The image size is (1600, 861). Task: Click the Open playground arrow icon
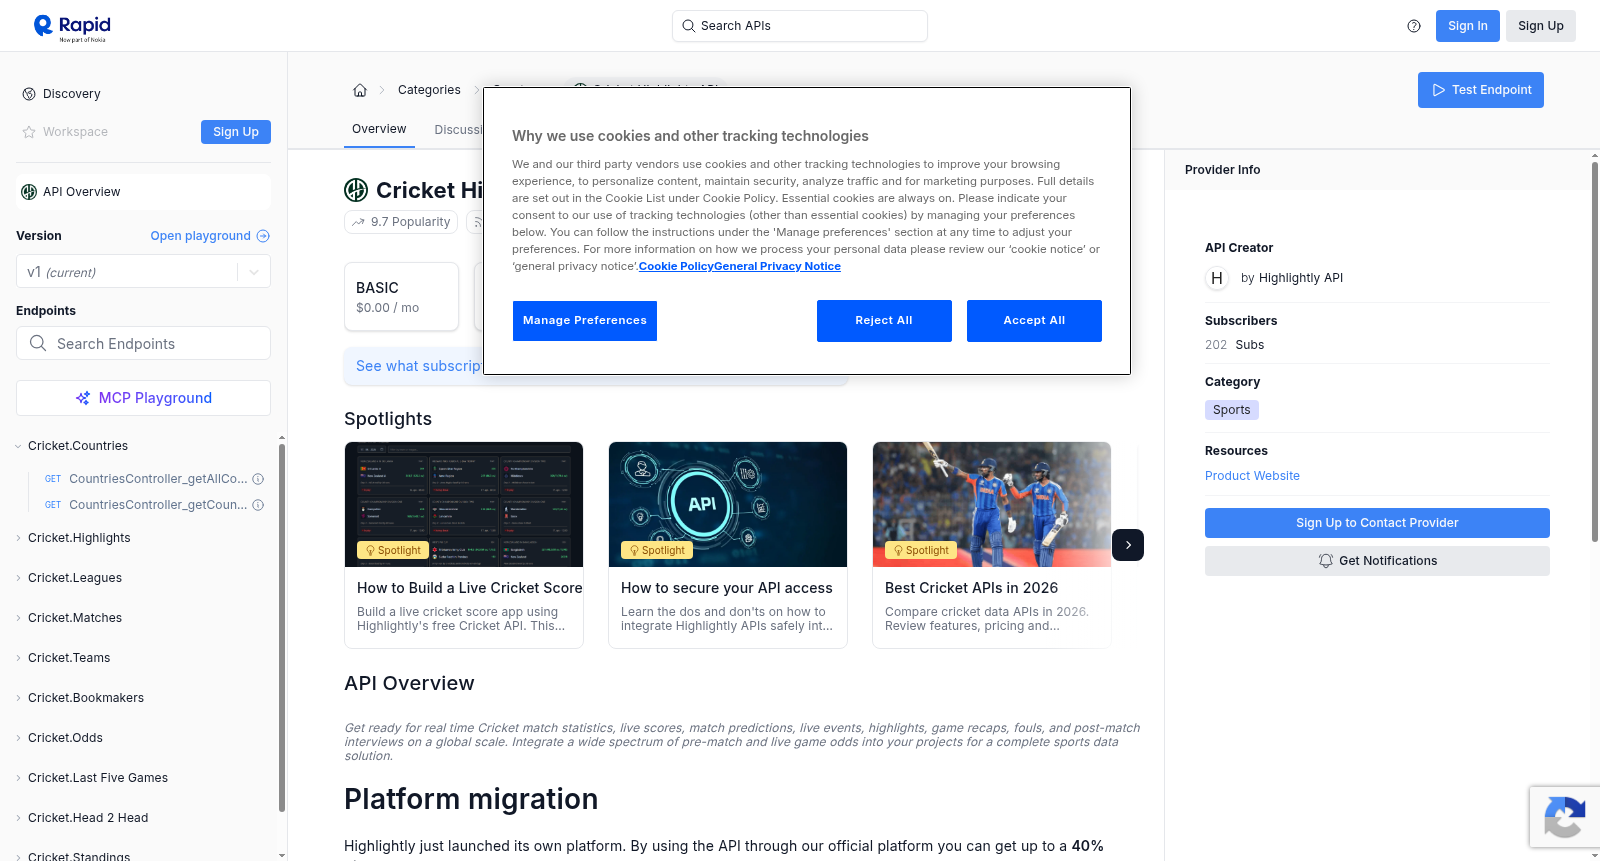[x=263, y=236]
